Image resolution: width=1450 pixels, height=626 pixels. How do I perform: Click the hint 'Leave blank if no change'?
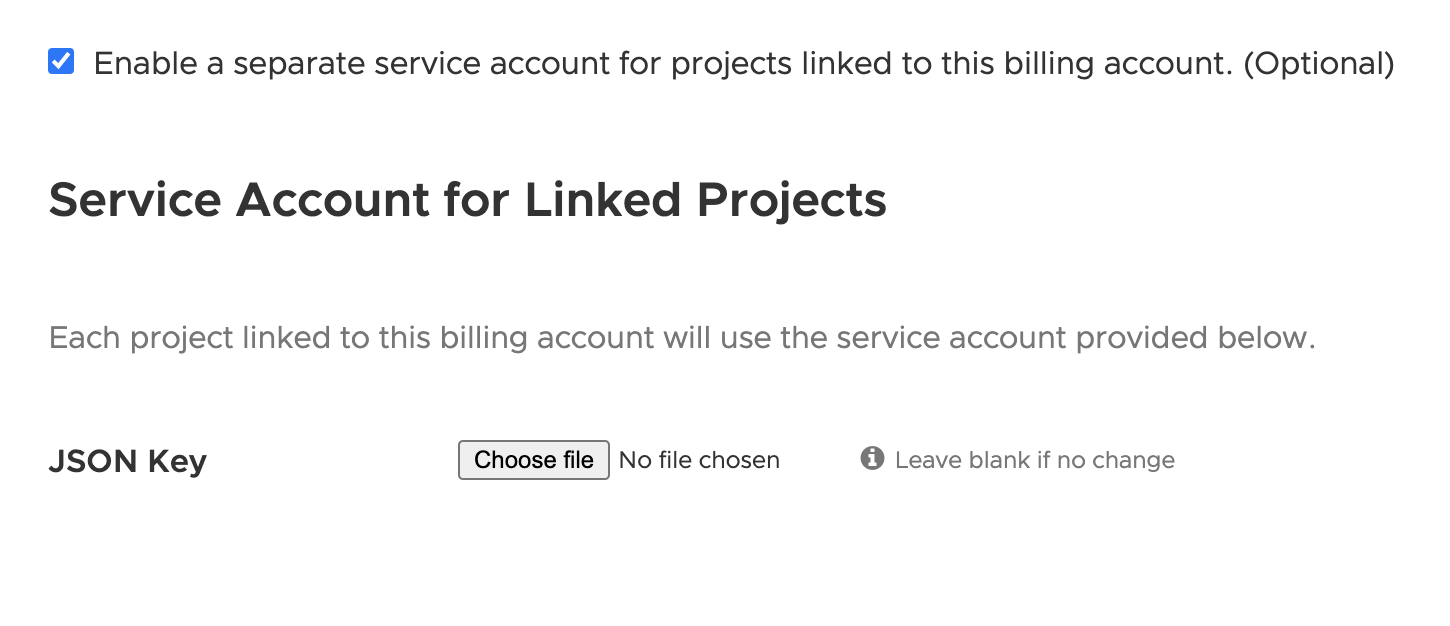click(x=1035, y=459)
